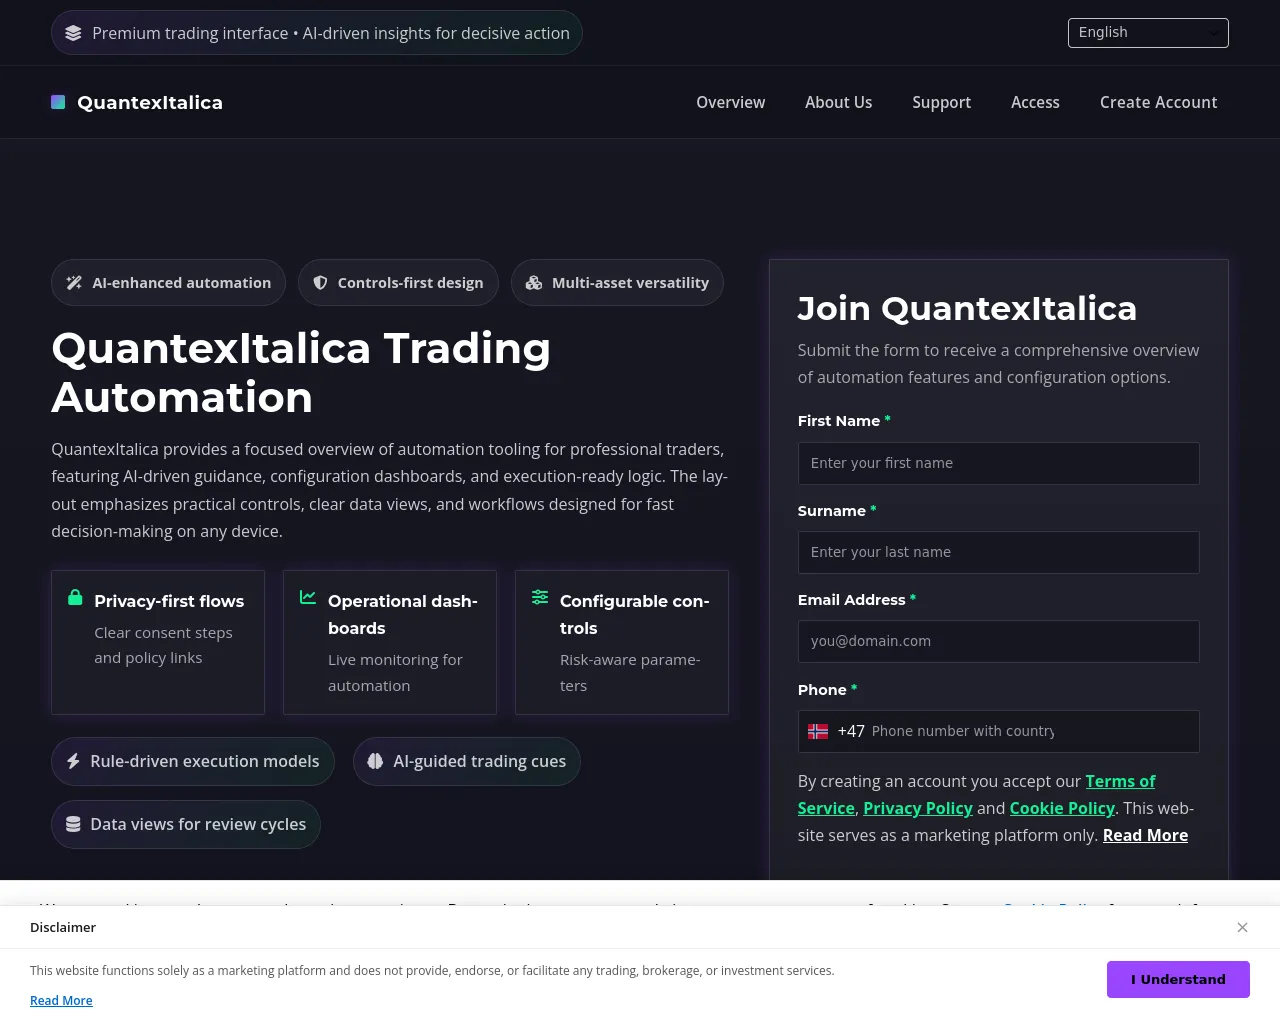
Task: Close the Disclaimer banner
Action: click(1242, 927)
